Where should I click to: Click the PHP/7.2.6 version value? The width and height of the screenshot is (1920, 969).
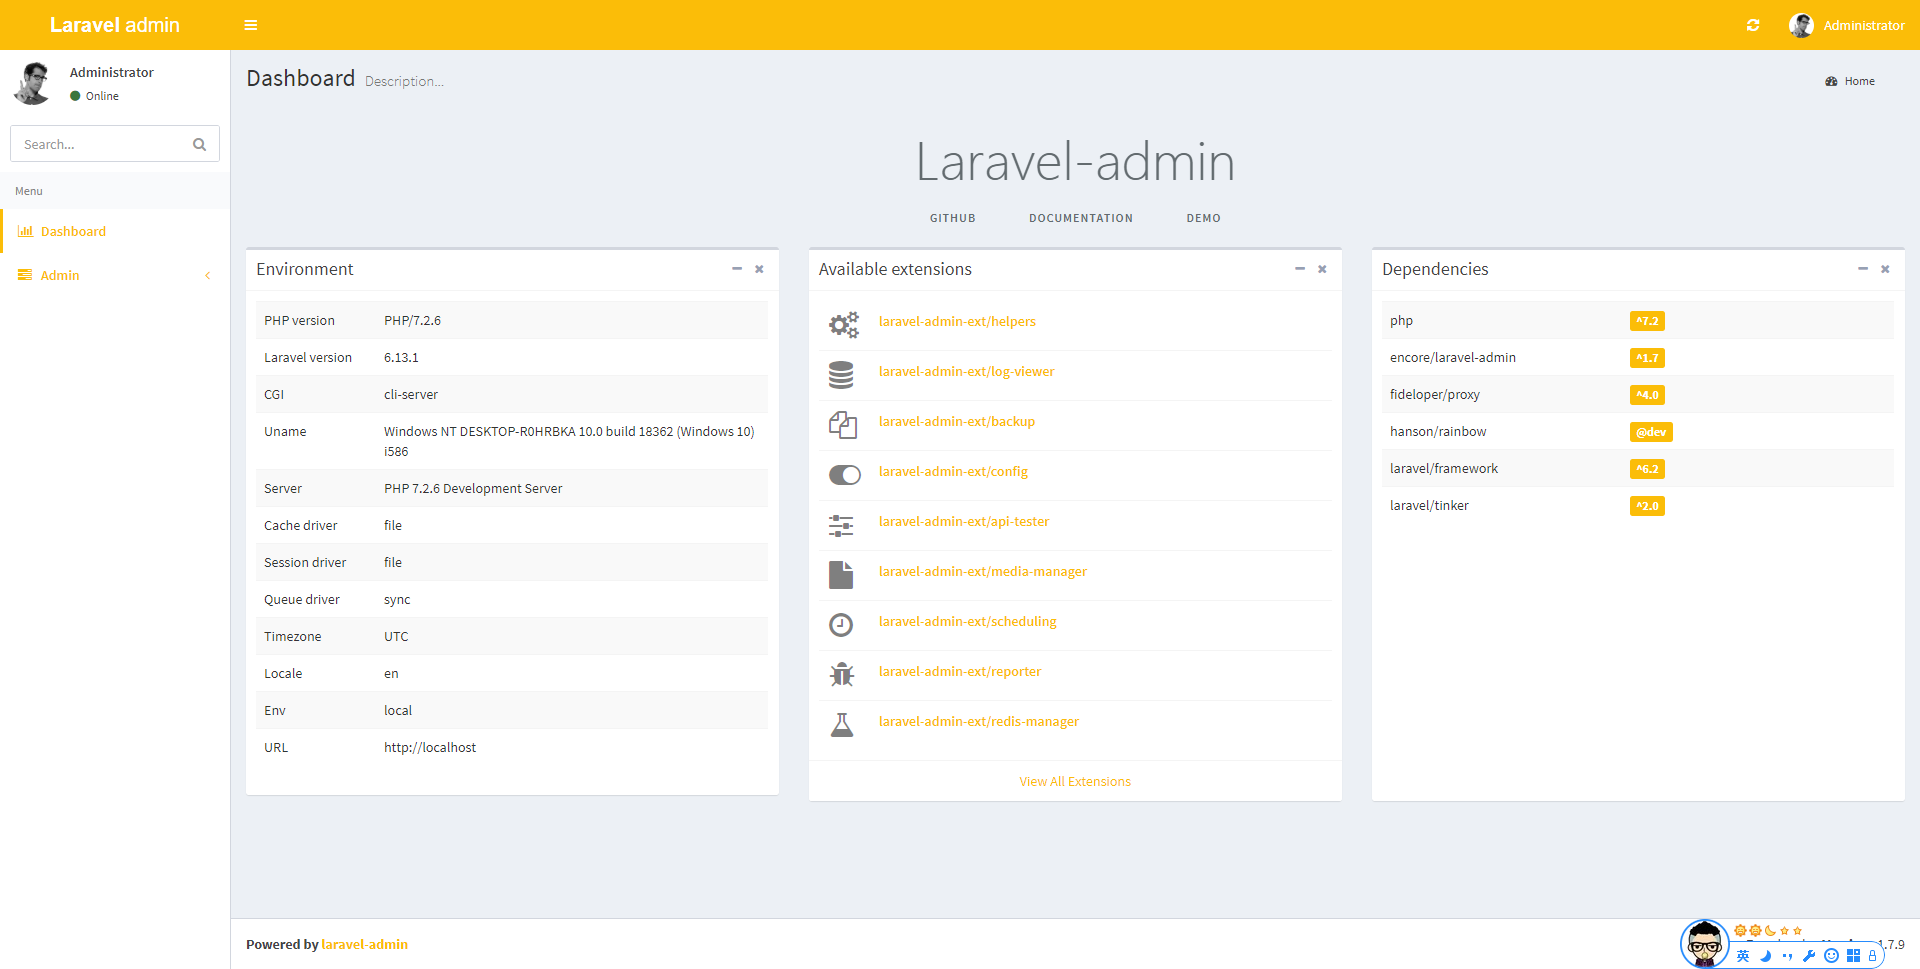[412, 321]
